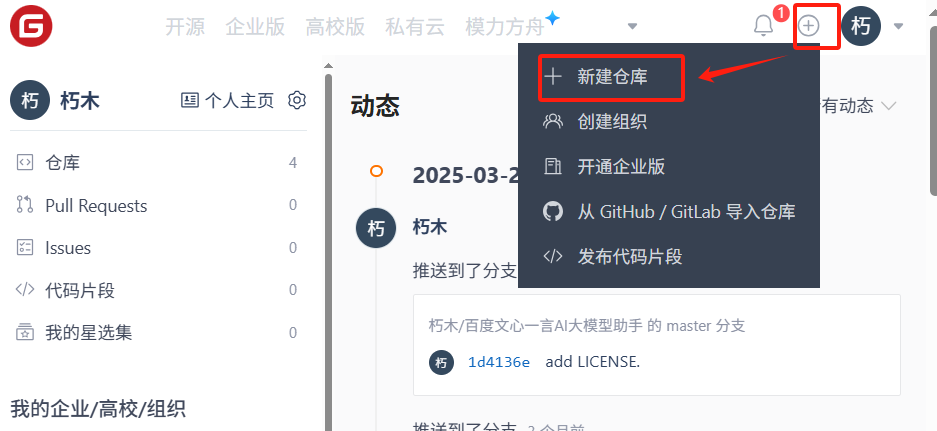Click the 个人主页 profile card icon

(x=189, y=100)
